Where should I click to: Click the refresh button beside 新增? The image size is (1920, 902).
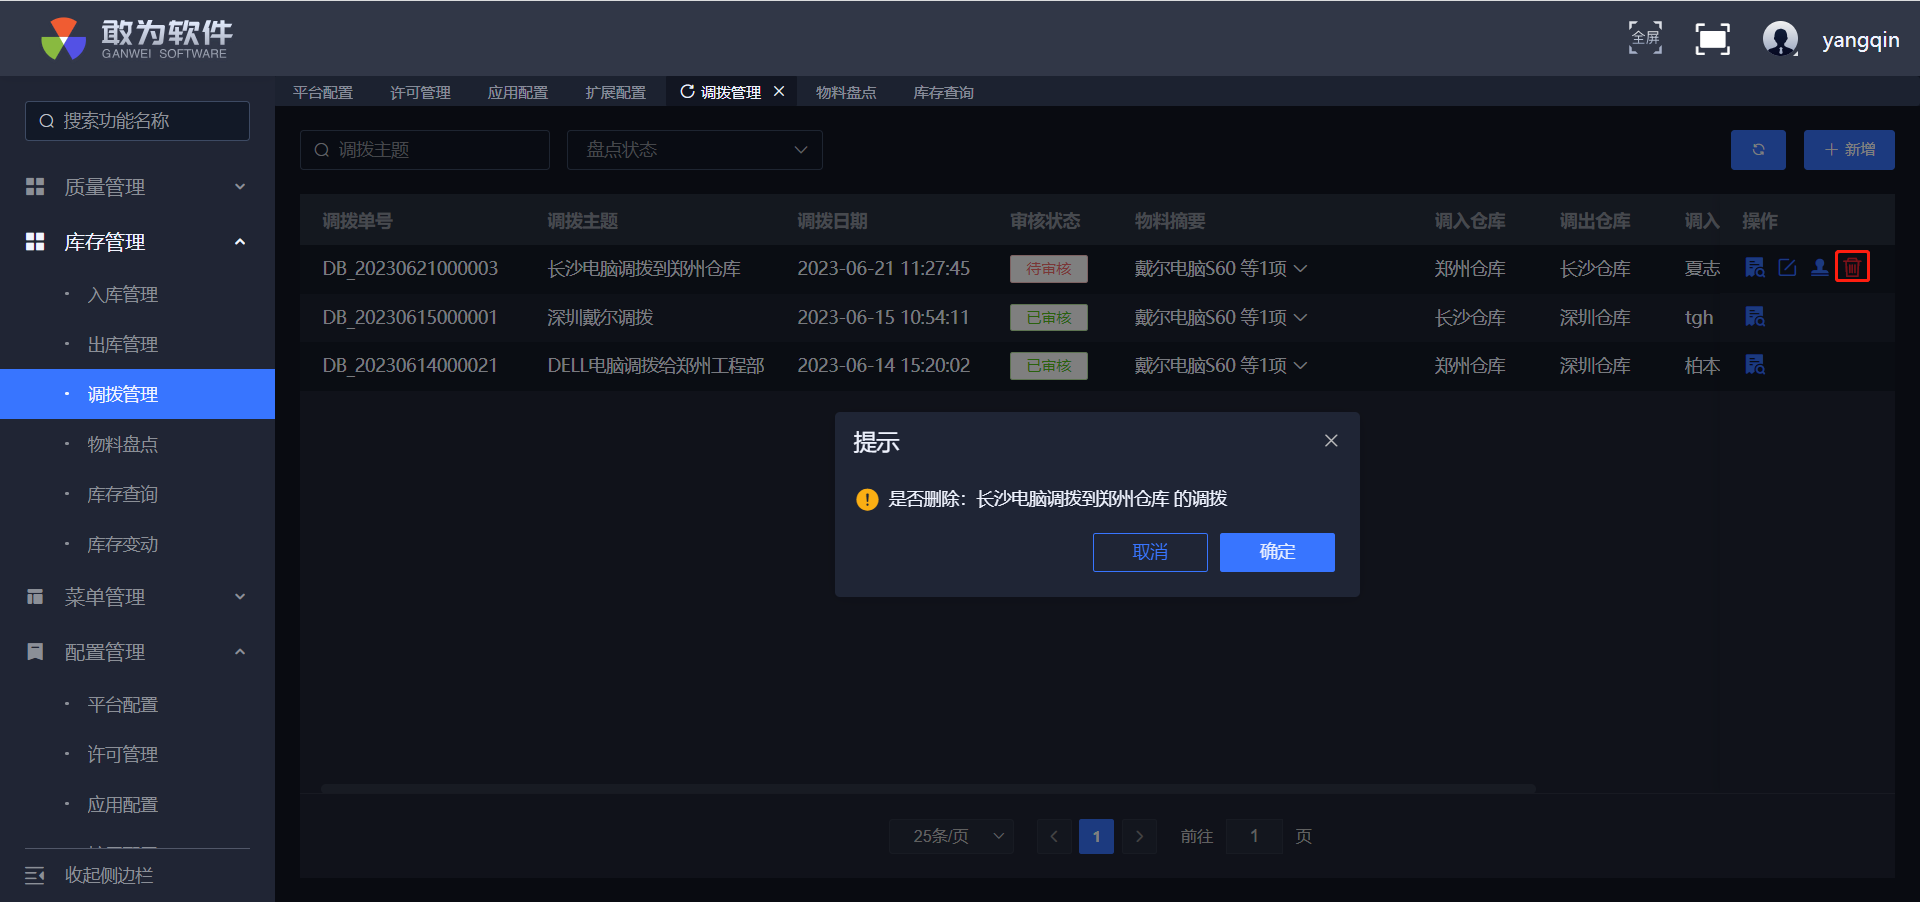tap(1758, 150)
